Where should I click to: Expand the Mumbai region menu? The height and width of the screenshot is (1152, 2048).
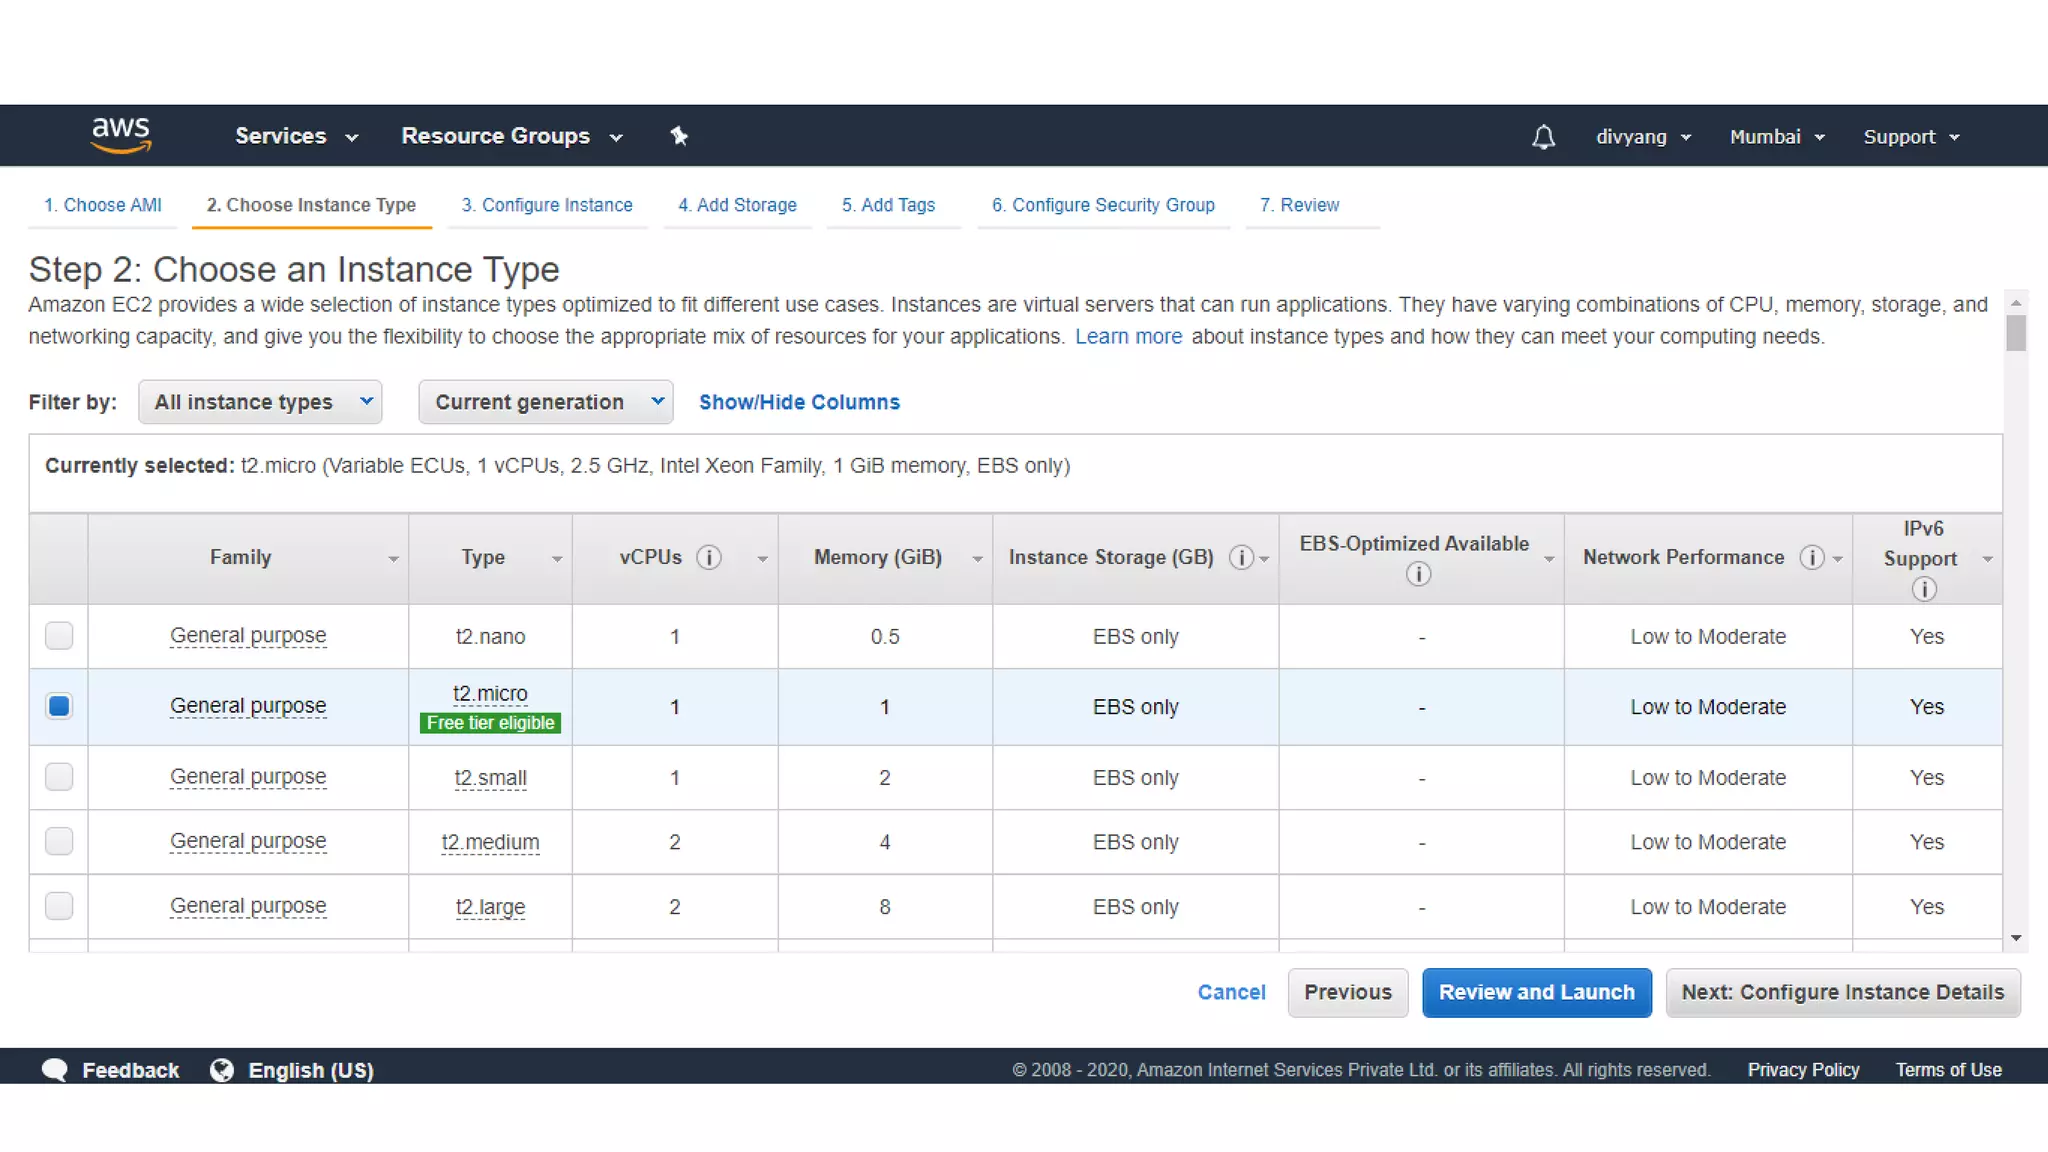(x=1777, y=137)
